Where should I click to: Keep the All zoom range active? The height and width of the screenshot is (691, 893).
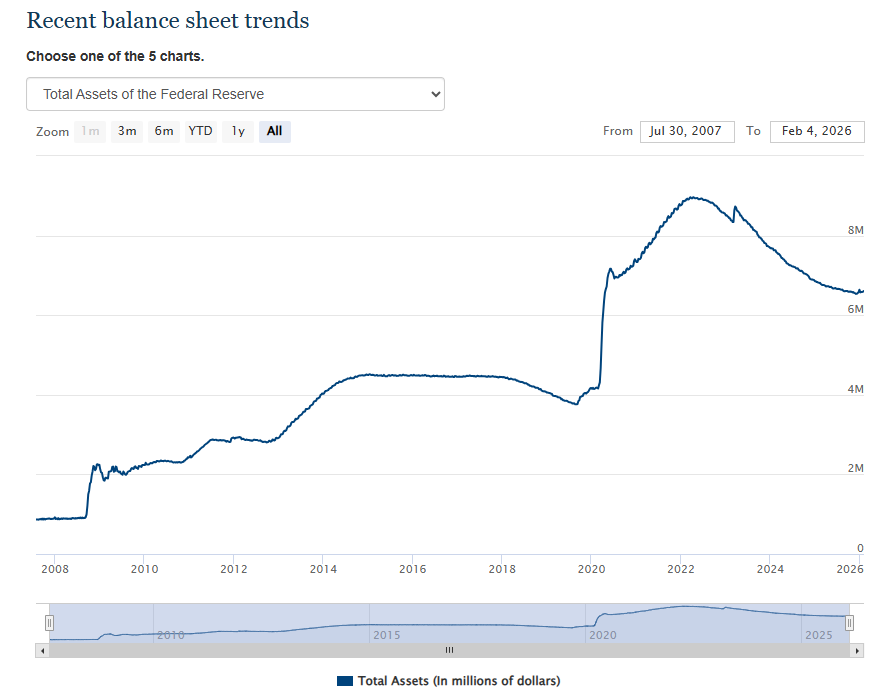(274, 131)
